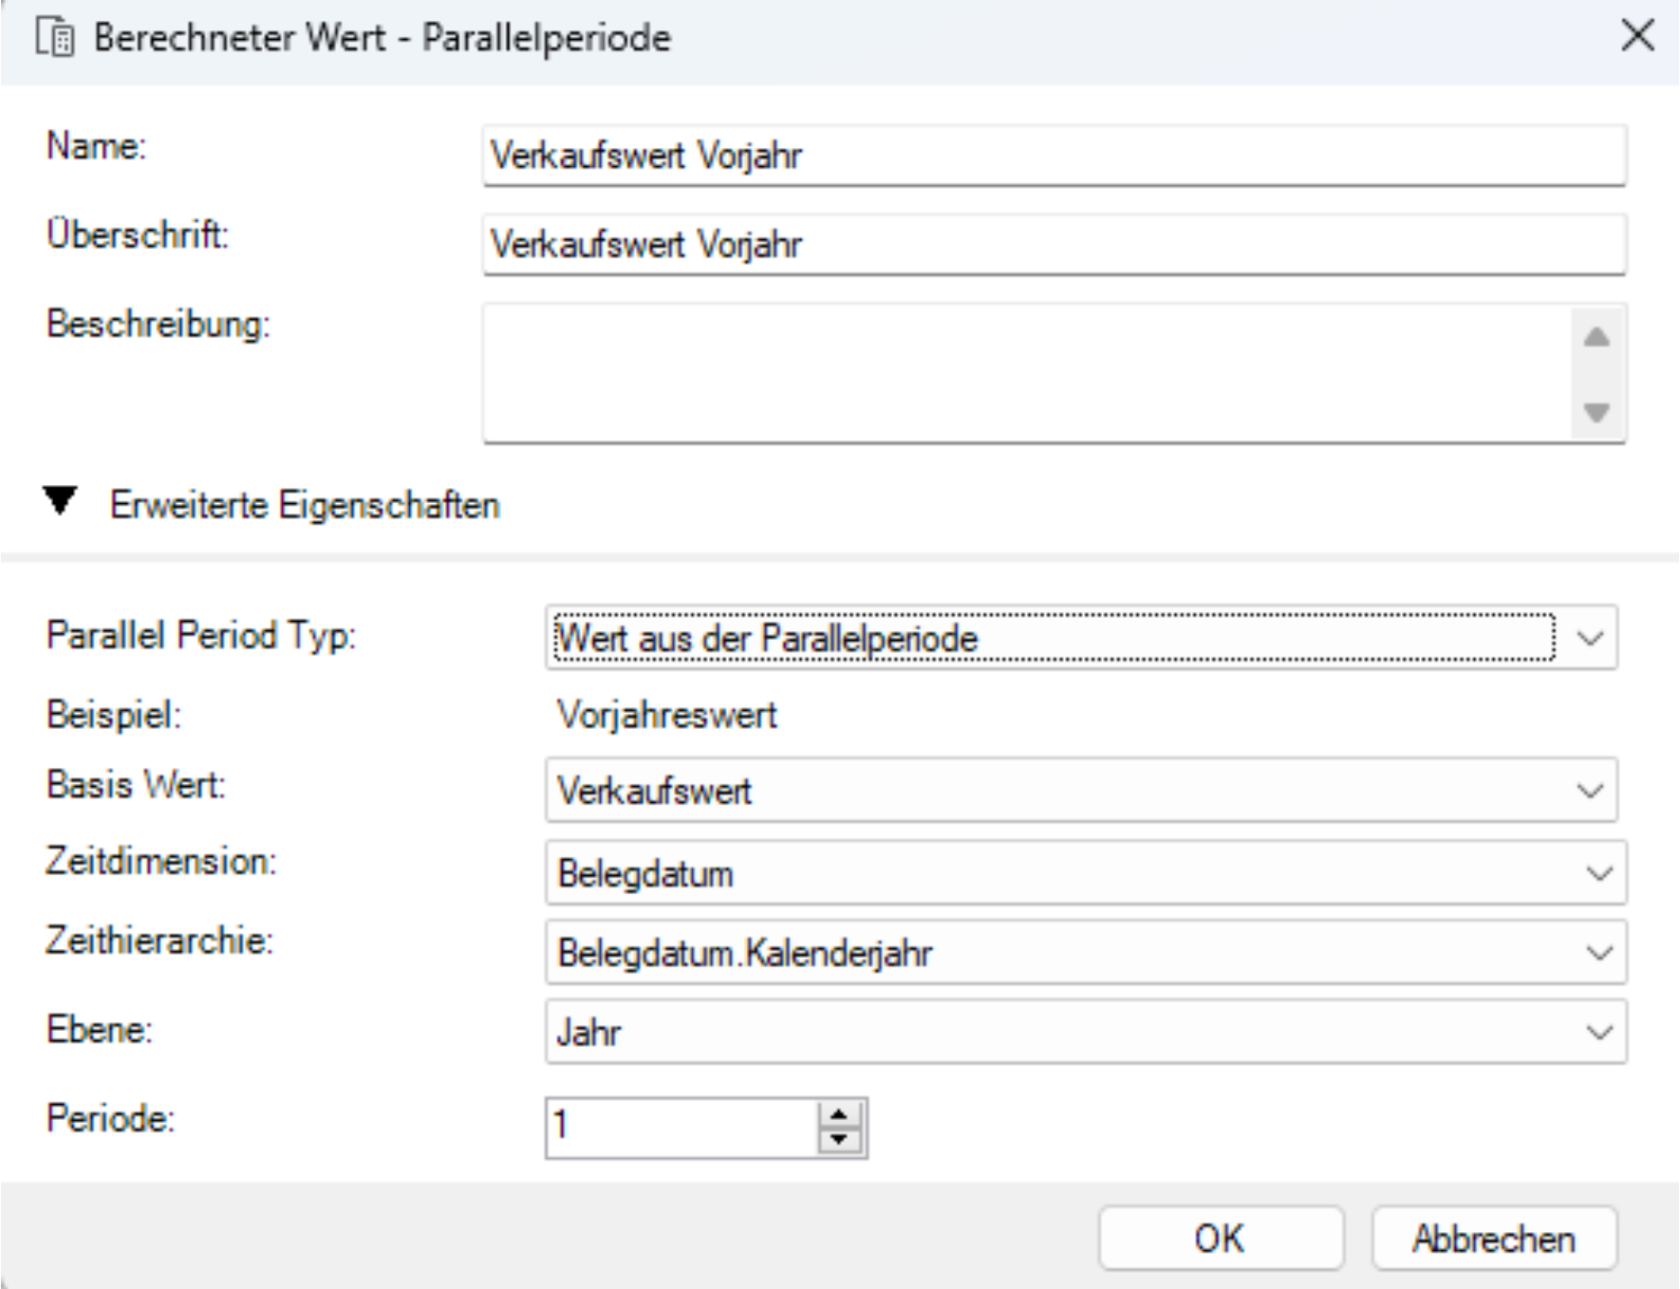Click the Name input field

(x=1054, y=155)
